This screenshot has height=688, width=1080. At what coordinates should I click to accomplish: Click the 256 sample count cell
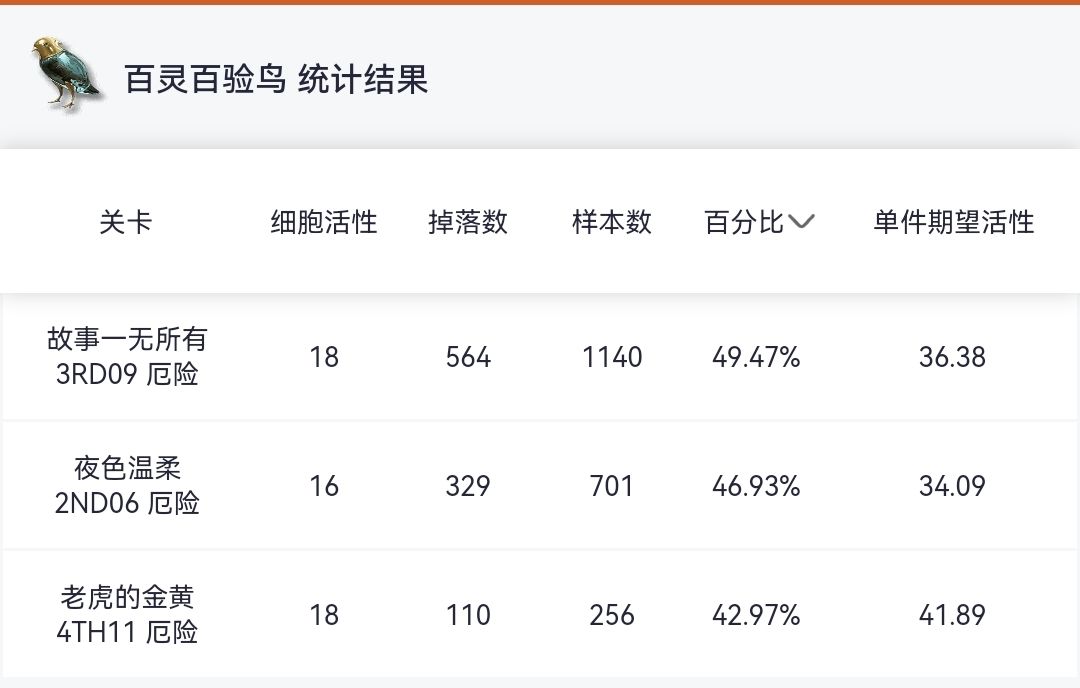612,615
